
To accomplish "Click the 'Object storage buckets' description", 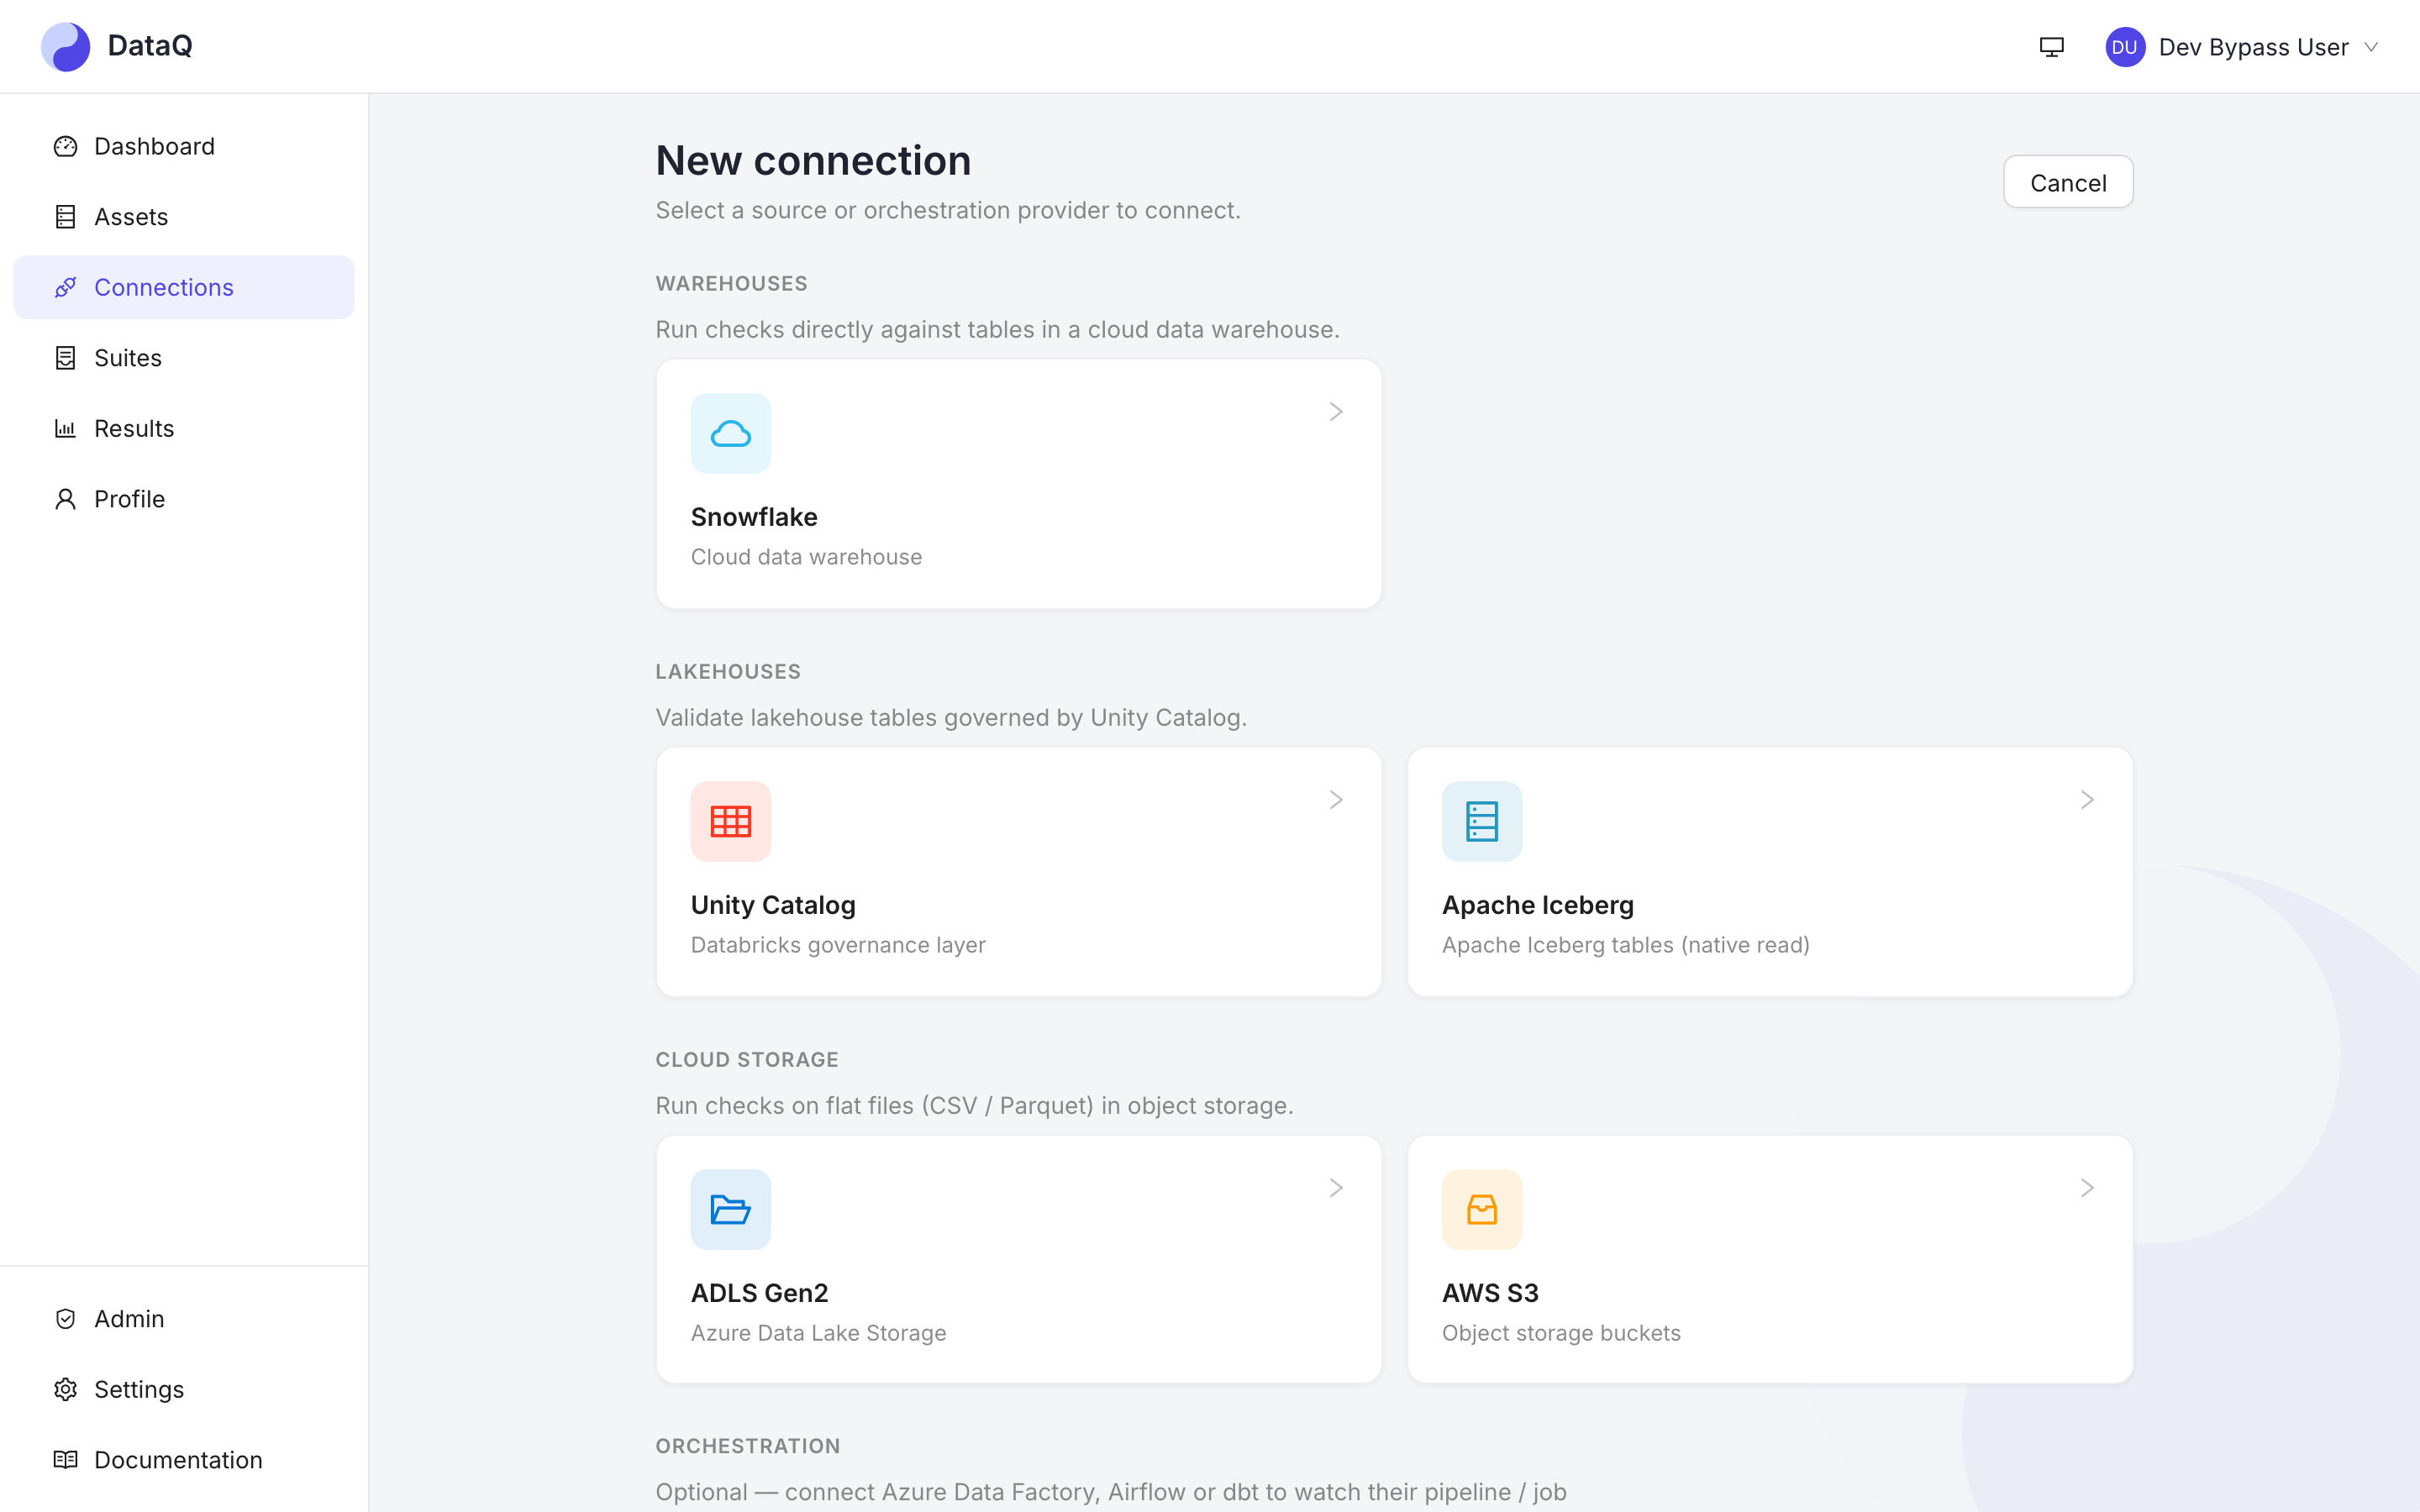I will (1561, 1333).
